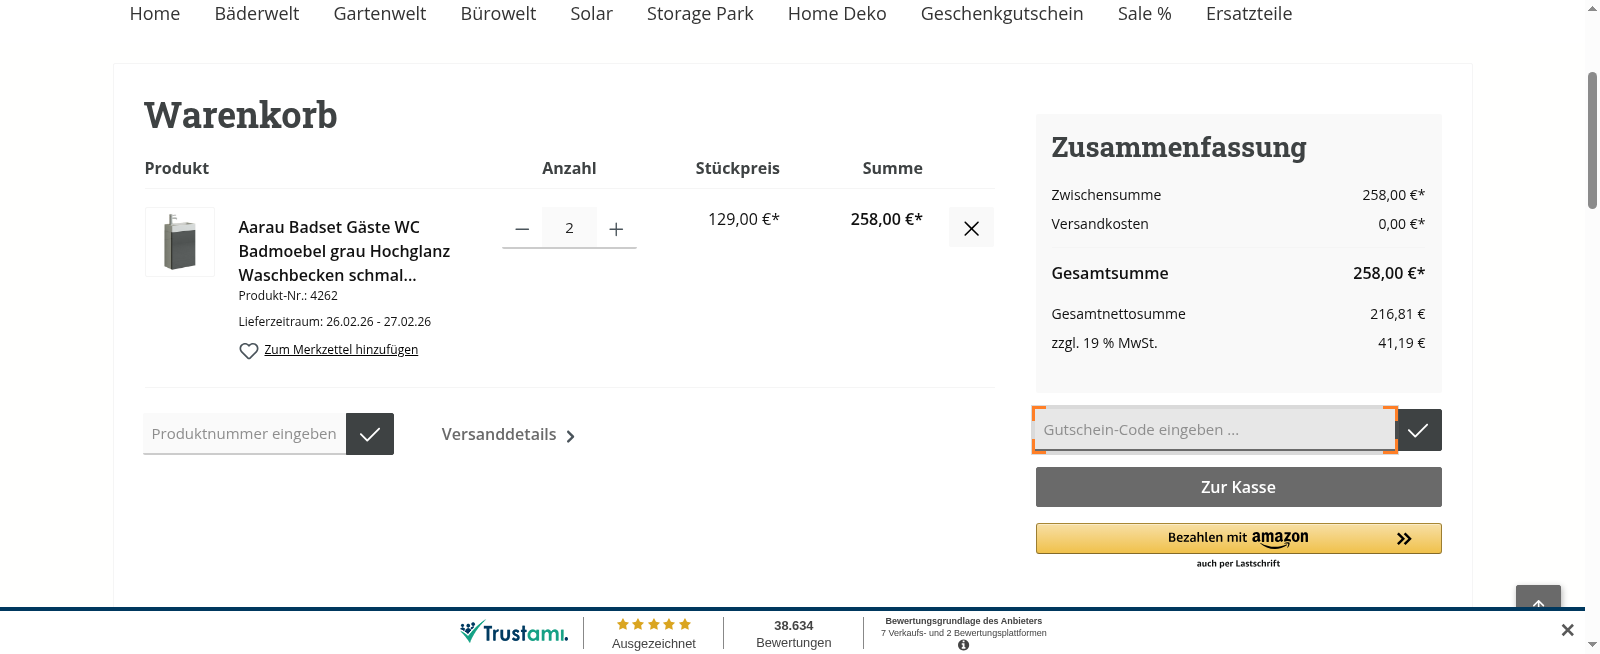The height and width of the screenshot is (654, 1600).
Task: Go to Sale % category
Action: [x=1144, y=14]
